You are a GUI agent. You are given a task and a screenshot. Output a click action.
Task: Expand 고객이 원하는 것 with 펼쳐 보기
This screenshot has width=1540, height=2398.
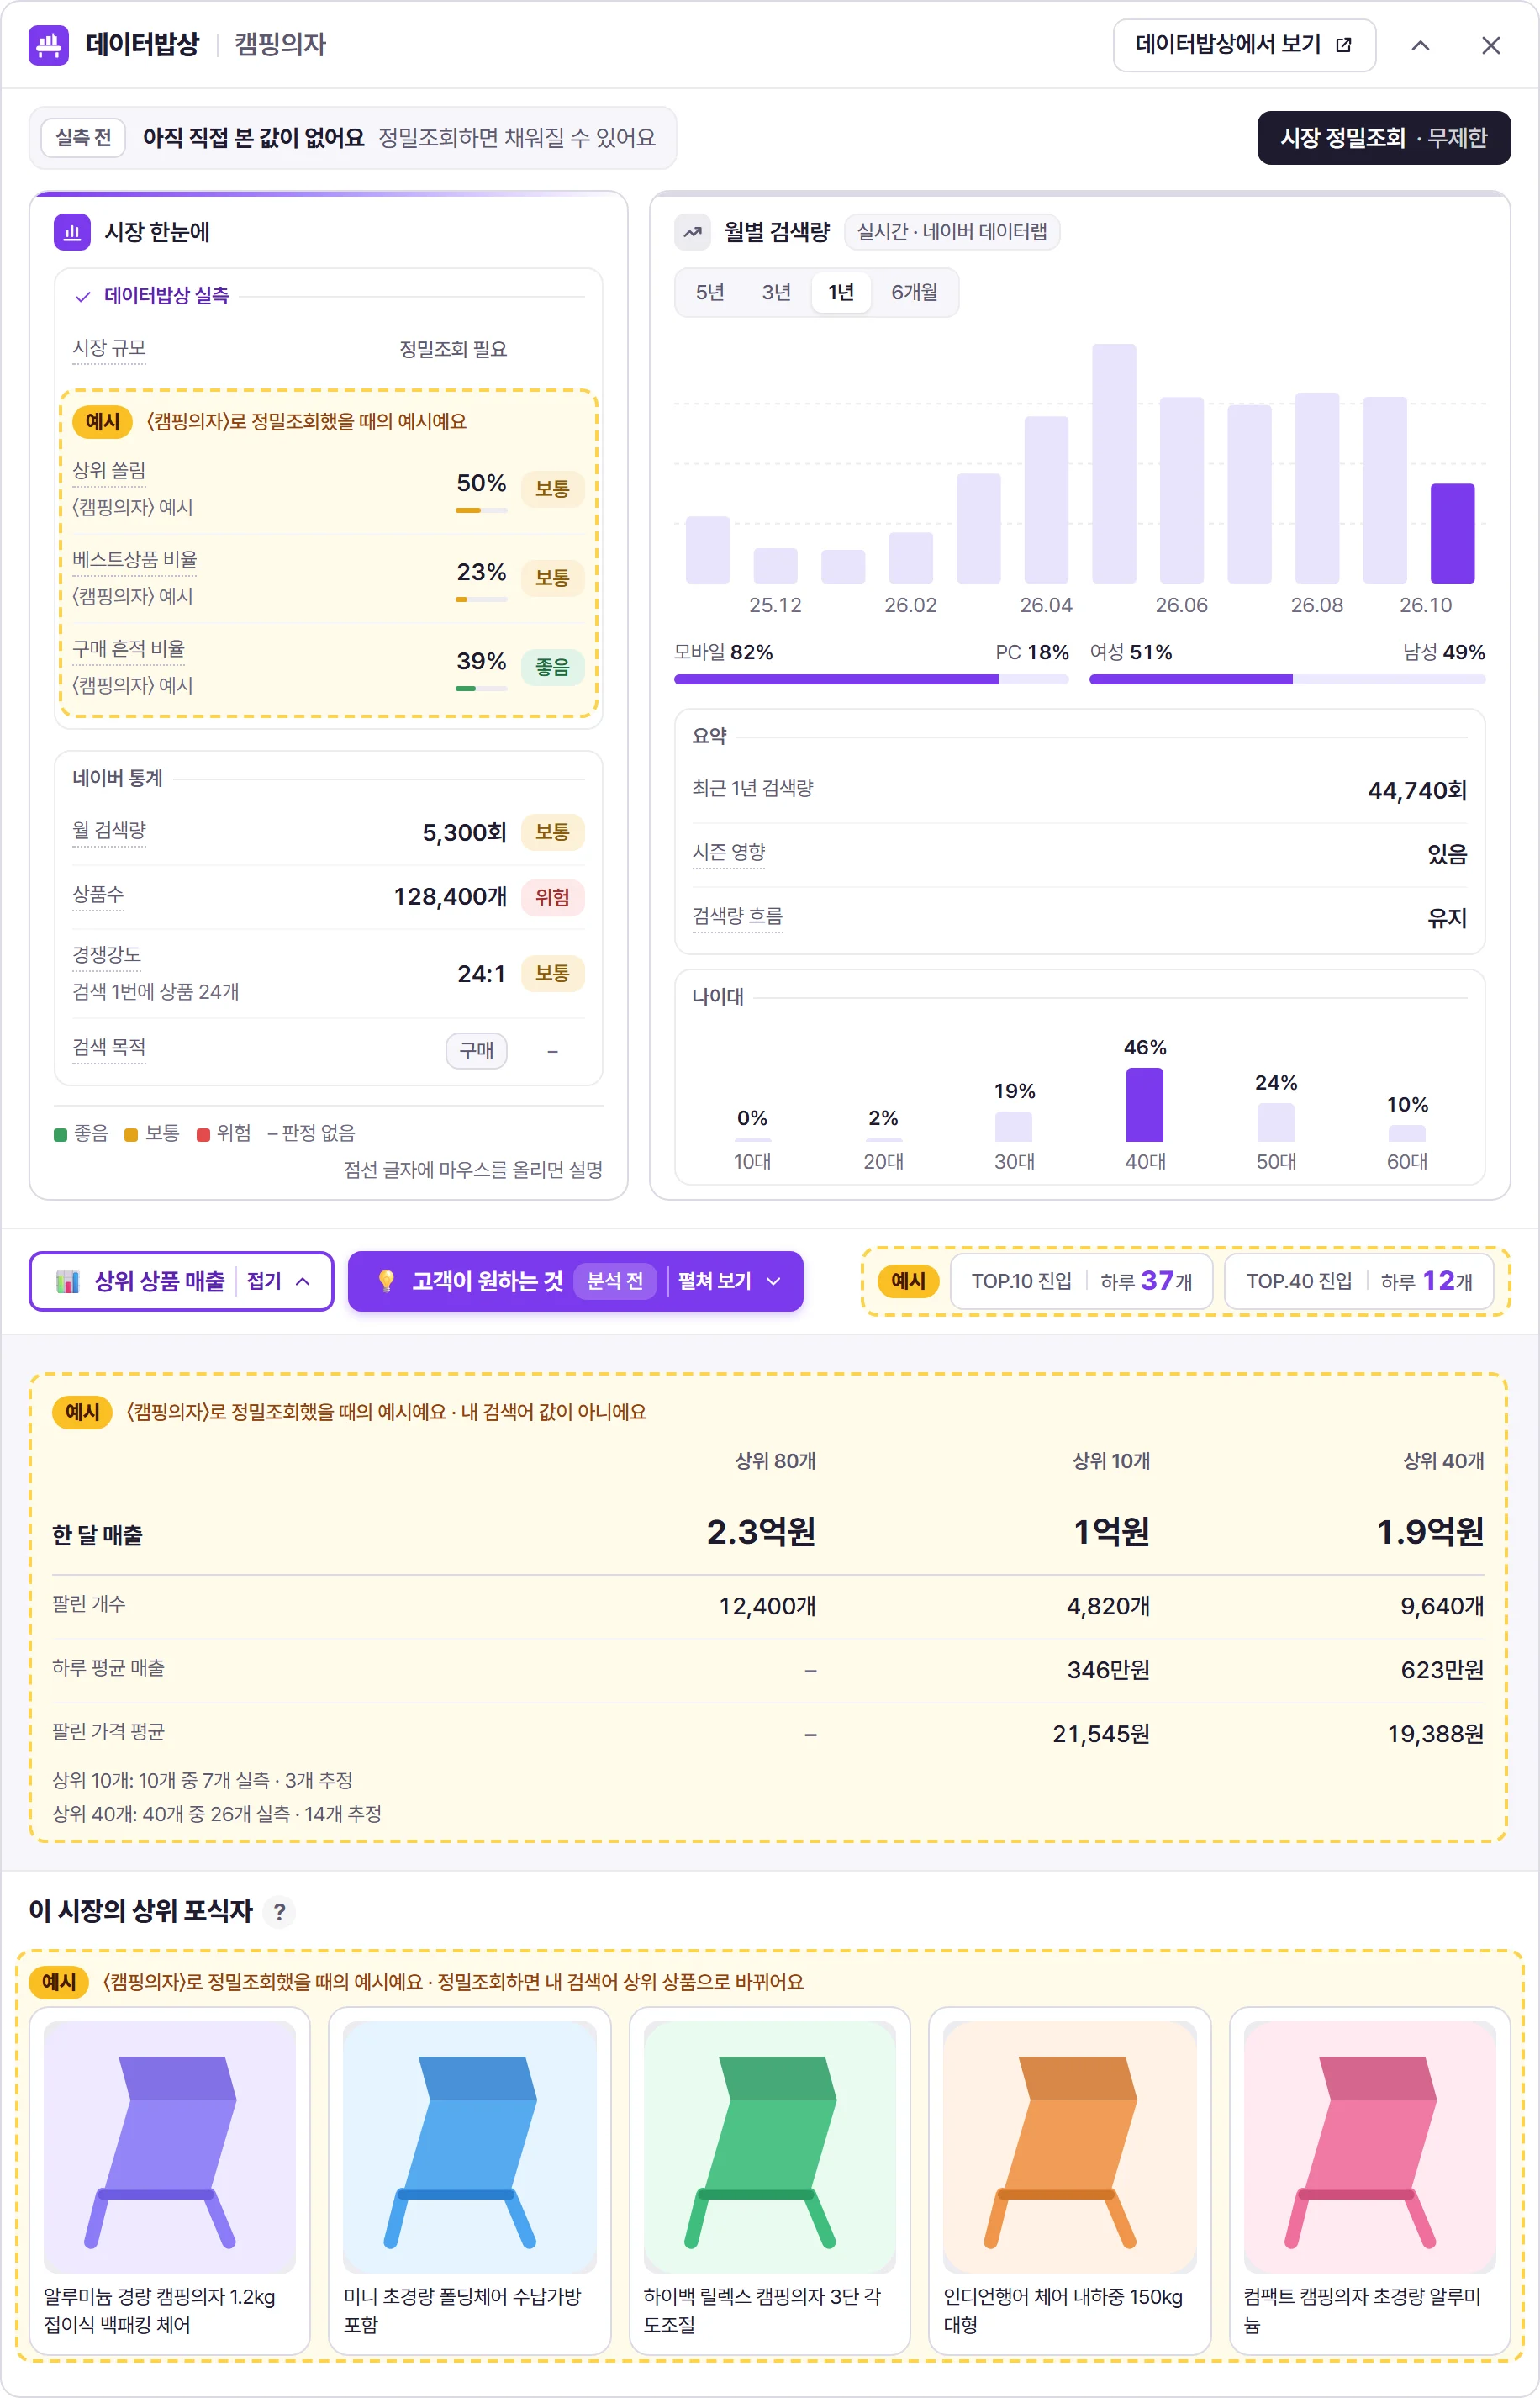click(729, 1281)
